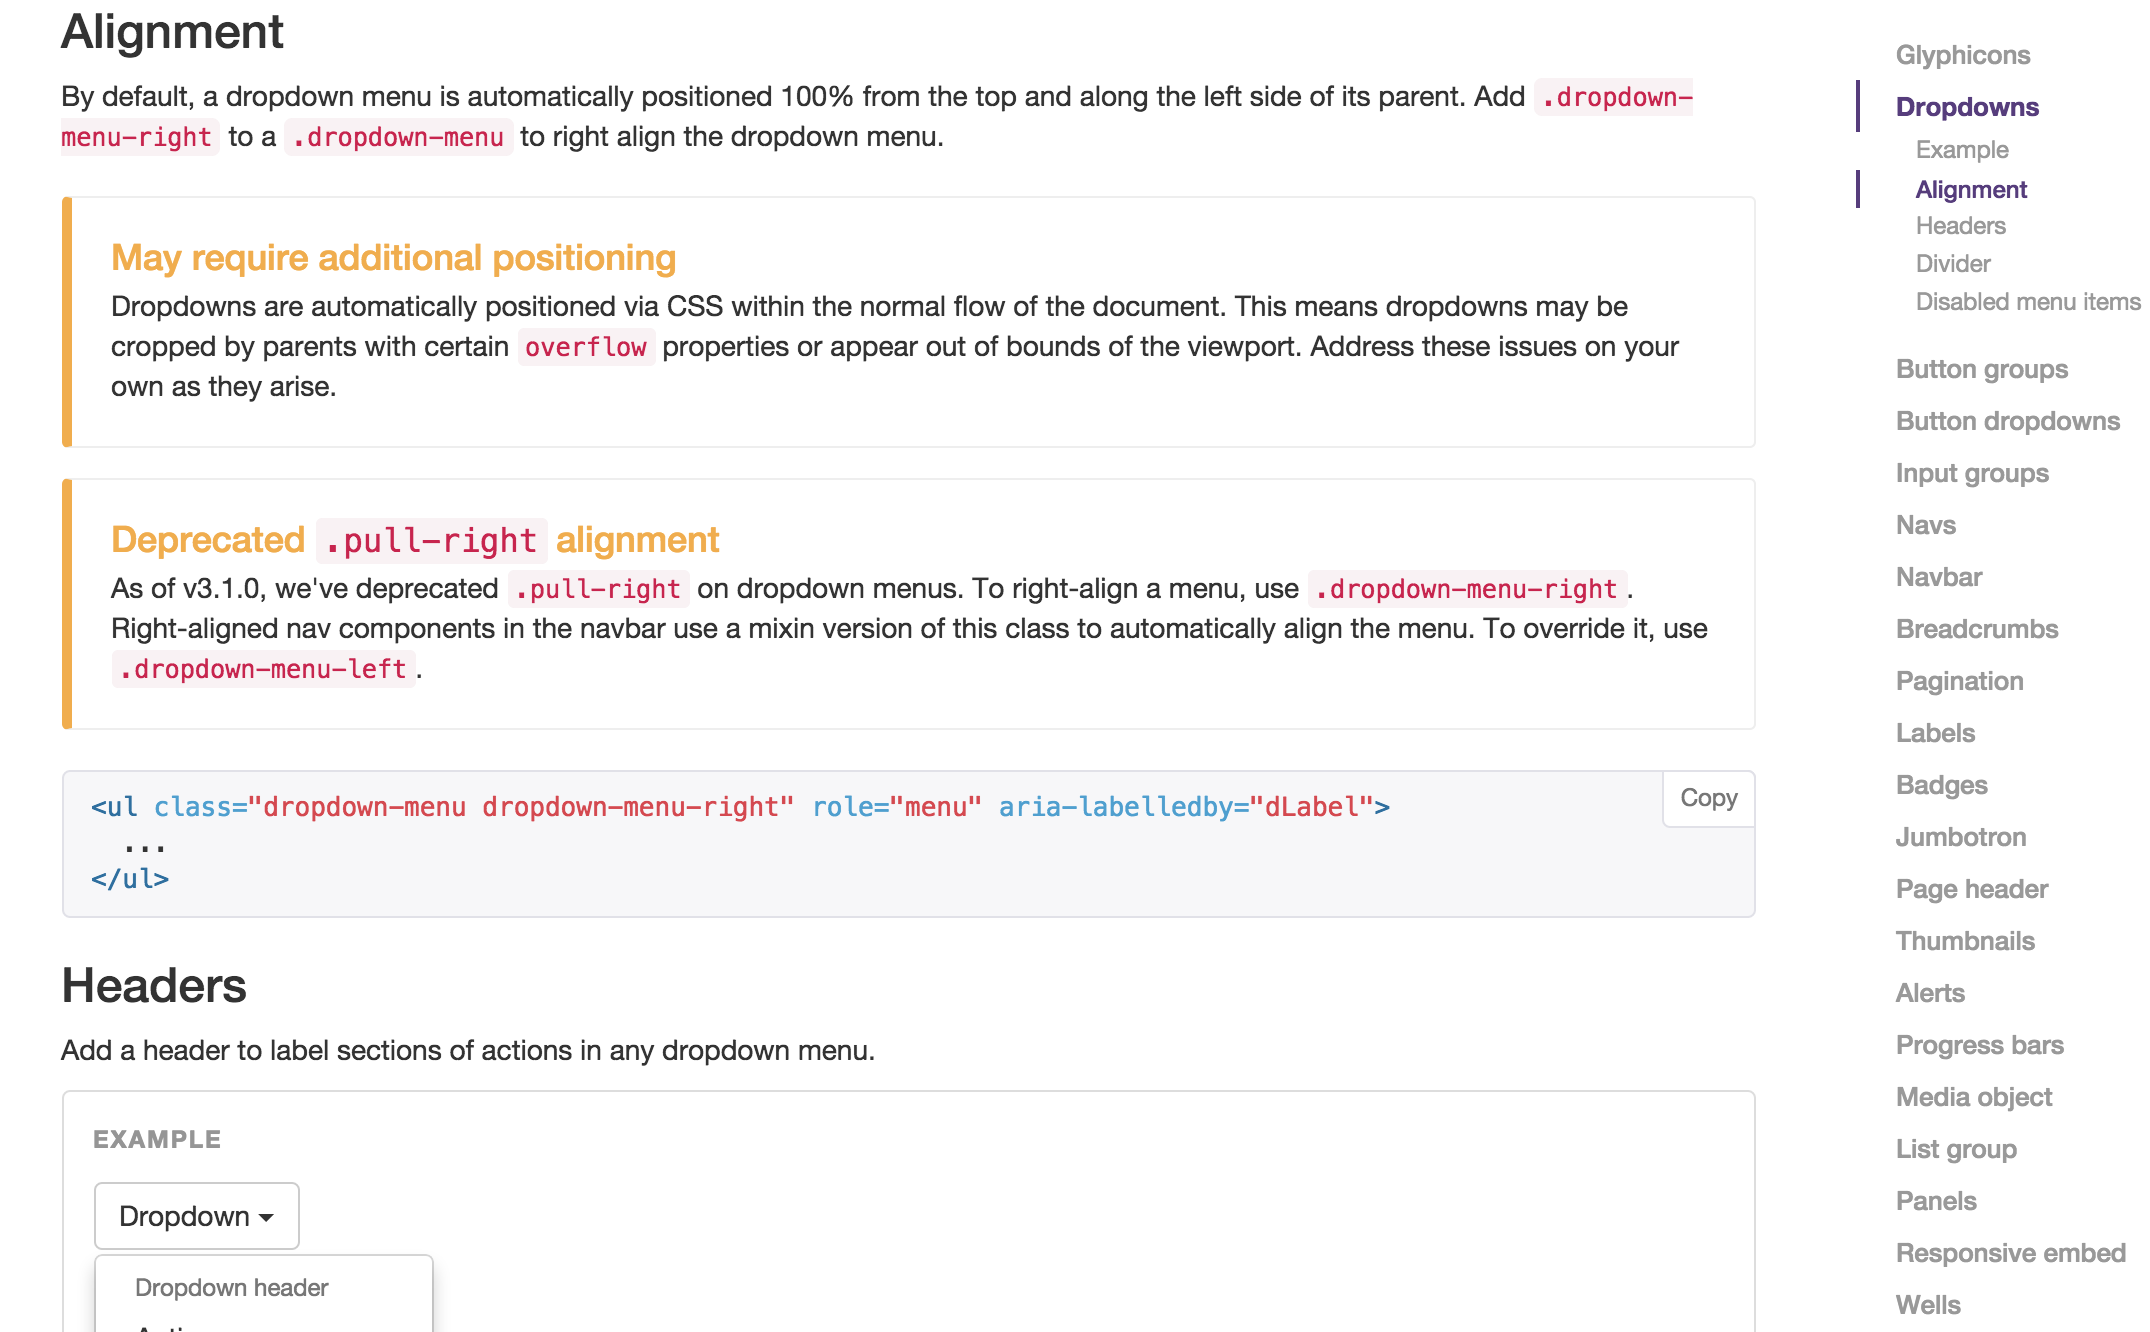Click the 'Deprecated' word in callout heading
The height and width of the screenshot is (1332, 2150).
click(x=208, y=540)
